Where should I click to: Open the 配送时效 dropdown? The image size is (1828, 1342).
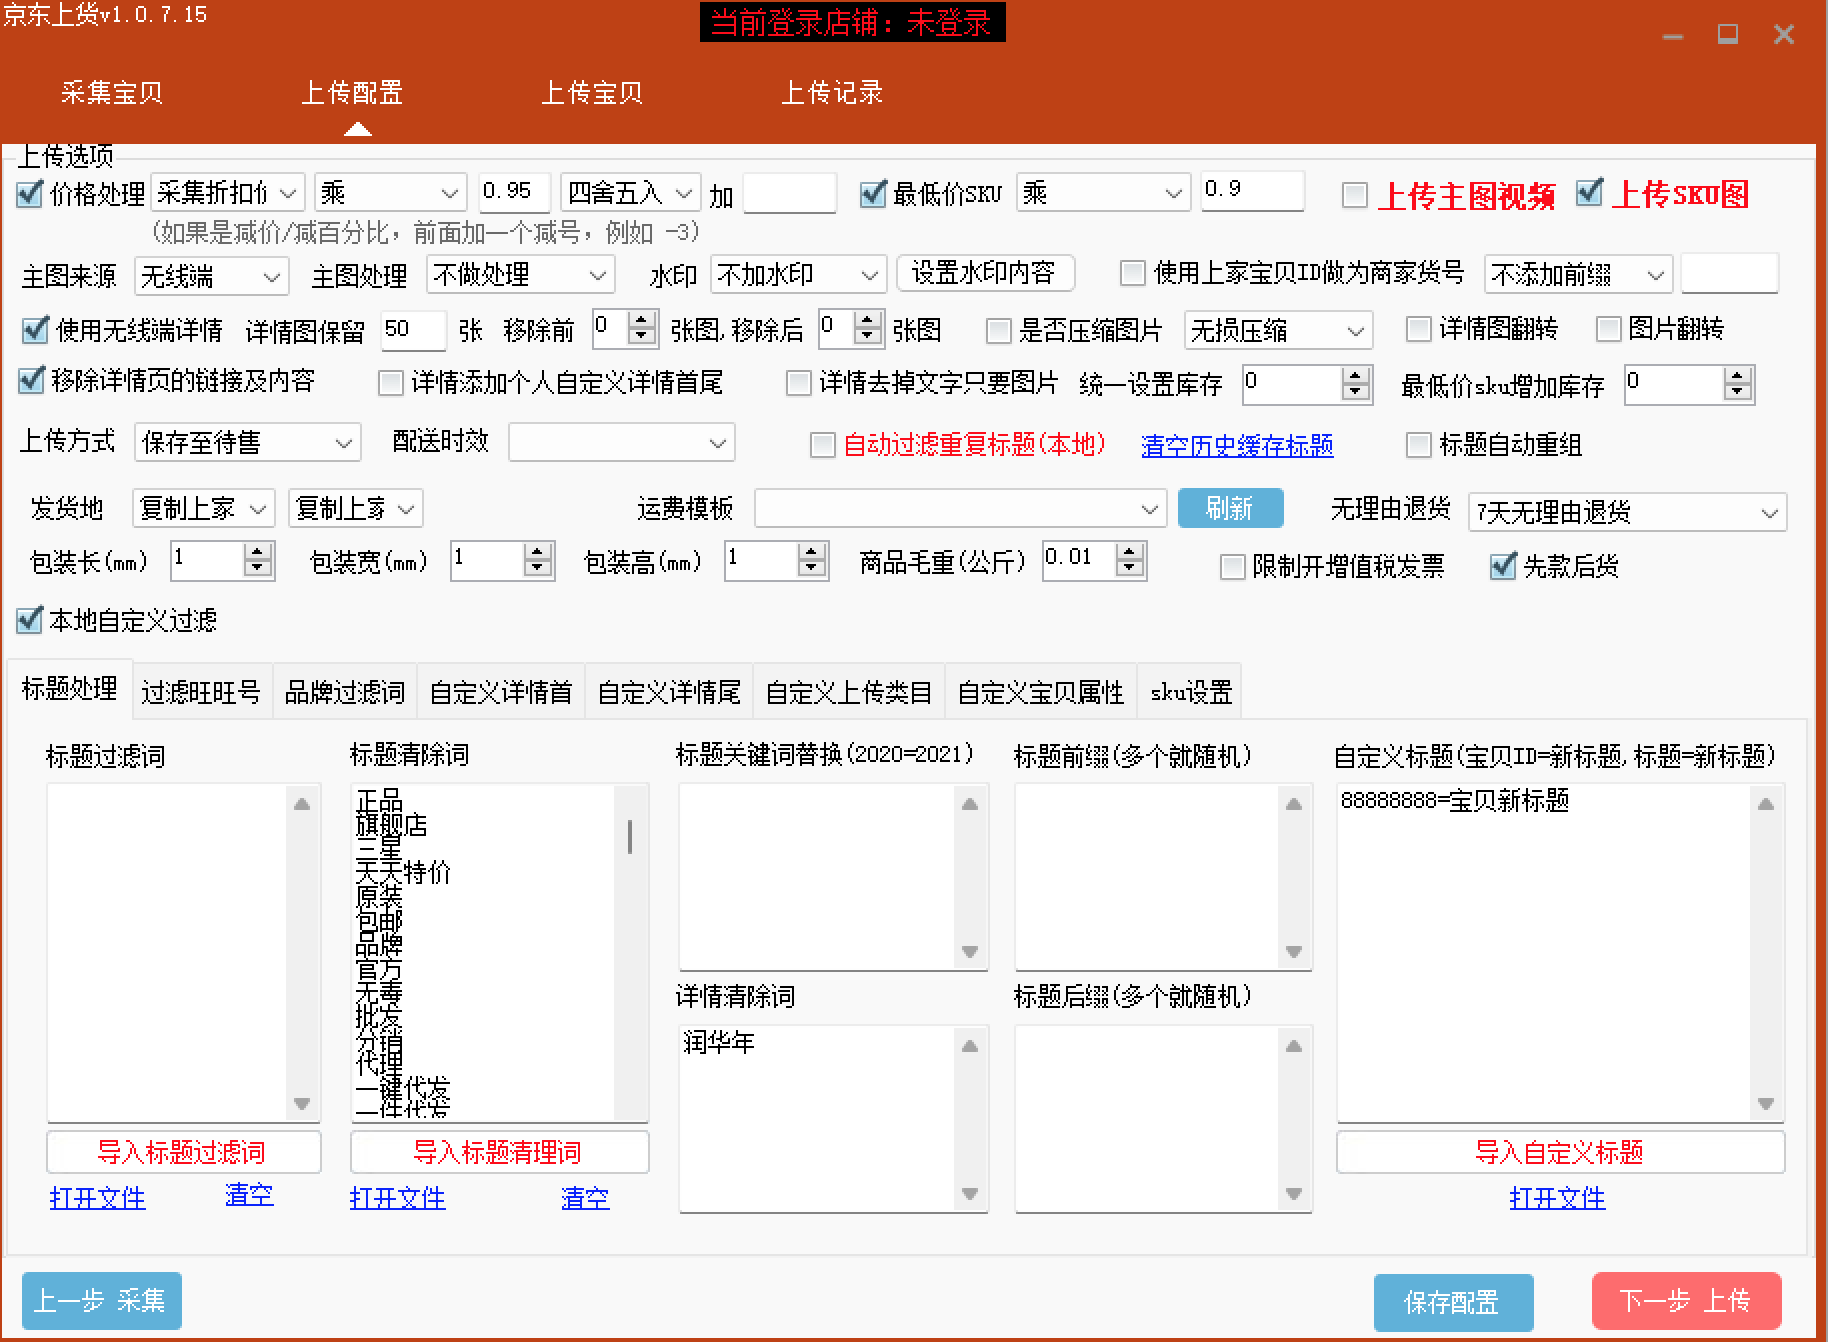pos(622,442)
